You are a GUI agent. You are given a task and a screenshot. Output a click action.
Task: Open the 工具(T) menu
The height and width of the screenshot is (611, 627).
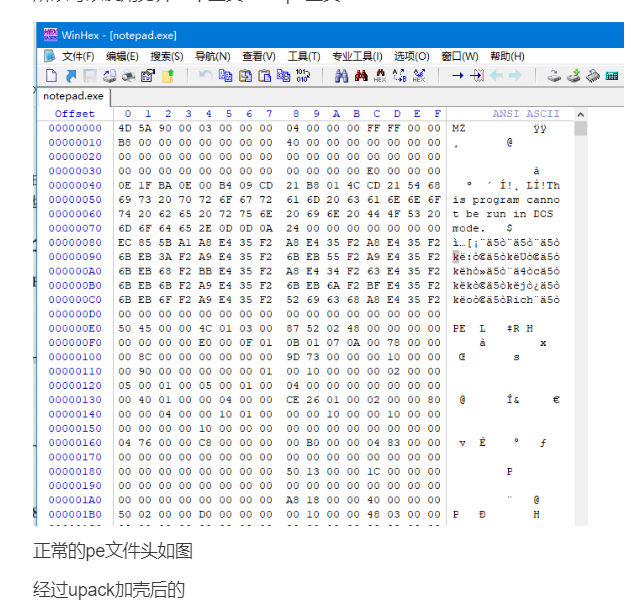pos(304,56)
